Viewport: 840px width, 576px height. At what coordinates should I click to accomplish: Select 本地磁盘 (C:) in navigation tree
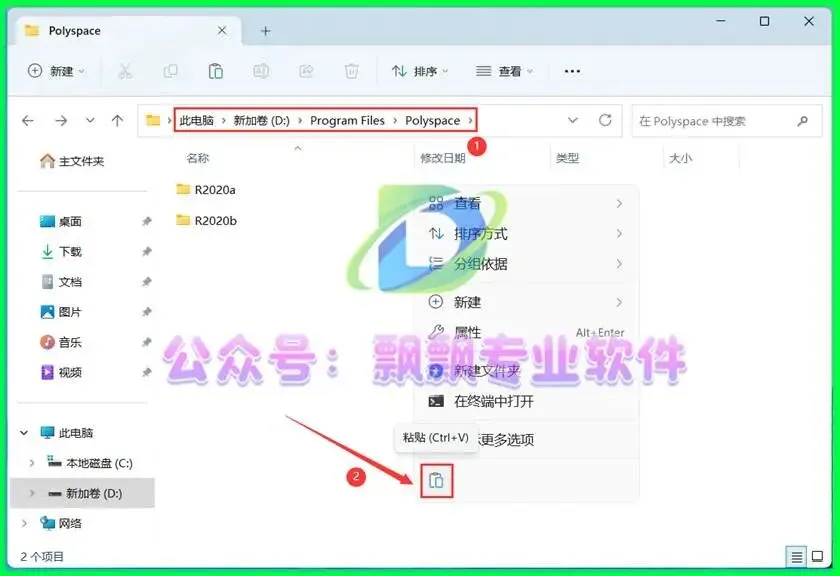tap(90, 463)
